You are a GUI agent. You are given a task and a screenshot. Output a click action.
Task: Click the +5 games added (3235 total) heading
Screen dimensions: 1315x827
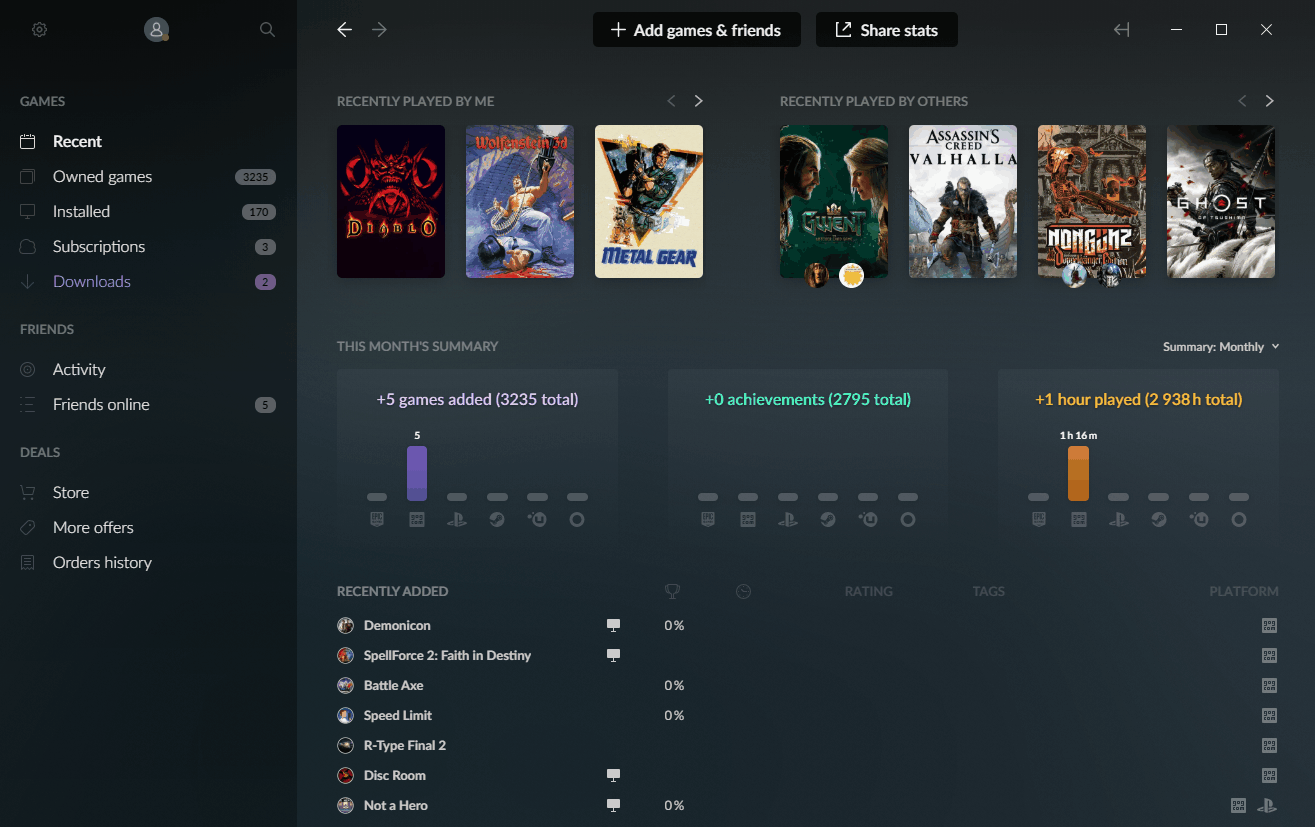tap(477, 399)
